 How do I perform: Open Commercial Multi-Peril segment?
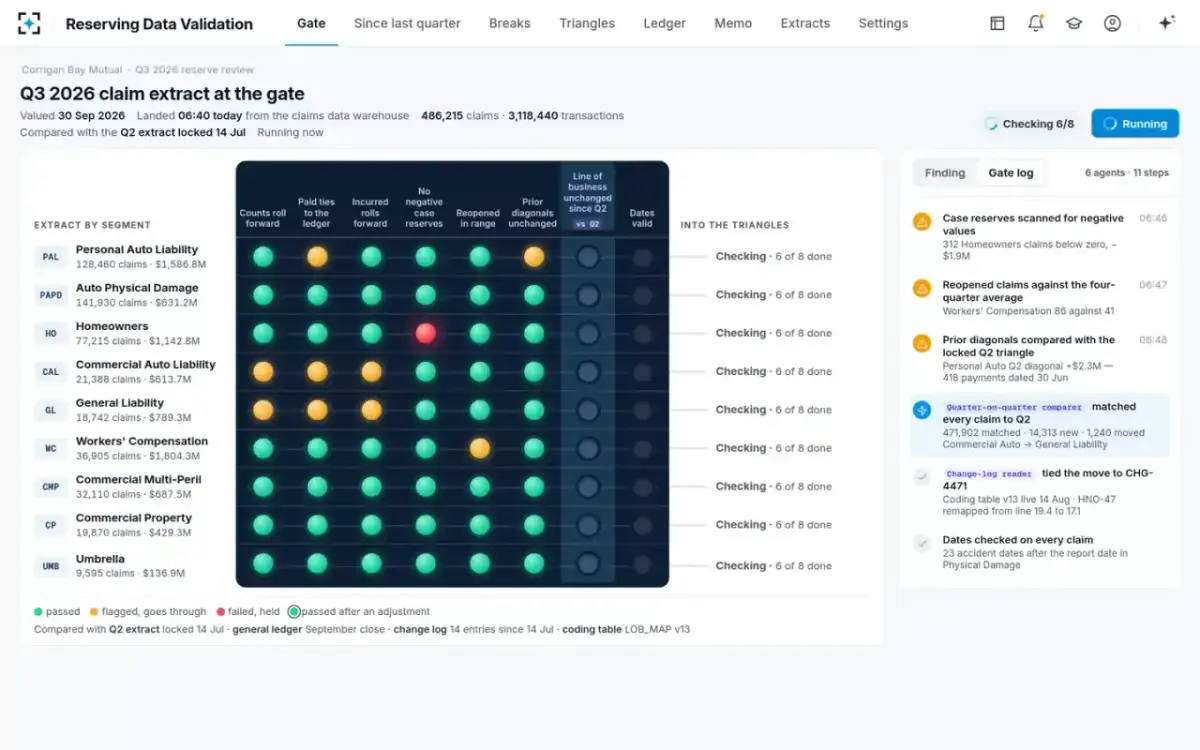(x=138, y=480)
